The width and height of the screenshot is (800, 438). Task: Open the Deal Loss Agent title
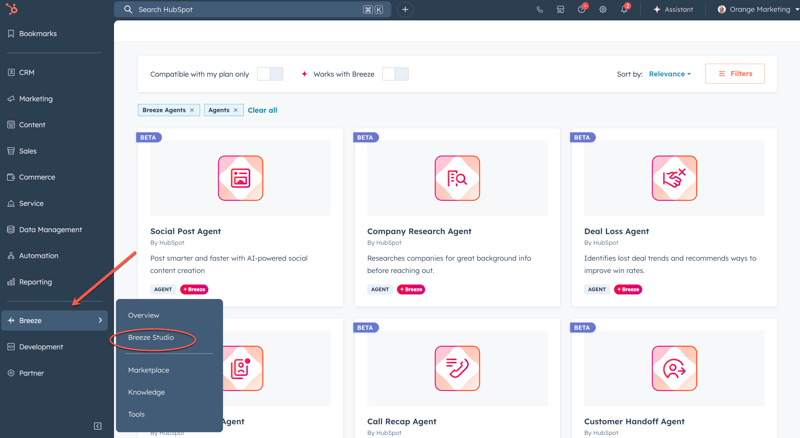click(616, 231)
